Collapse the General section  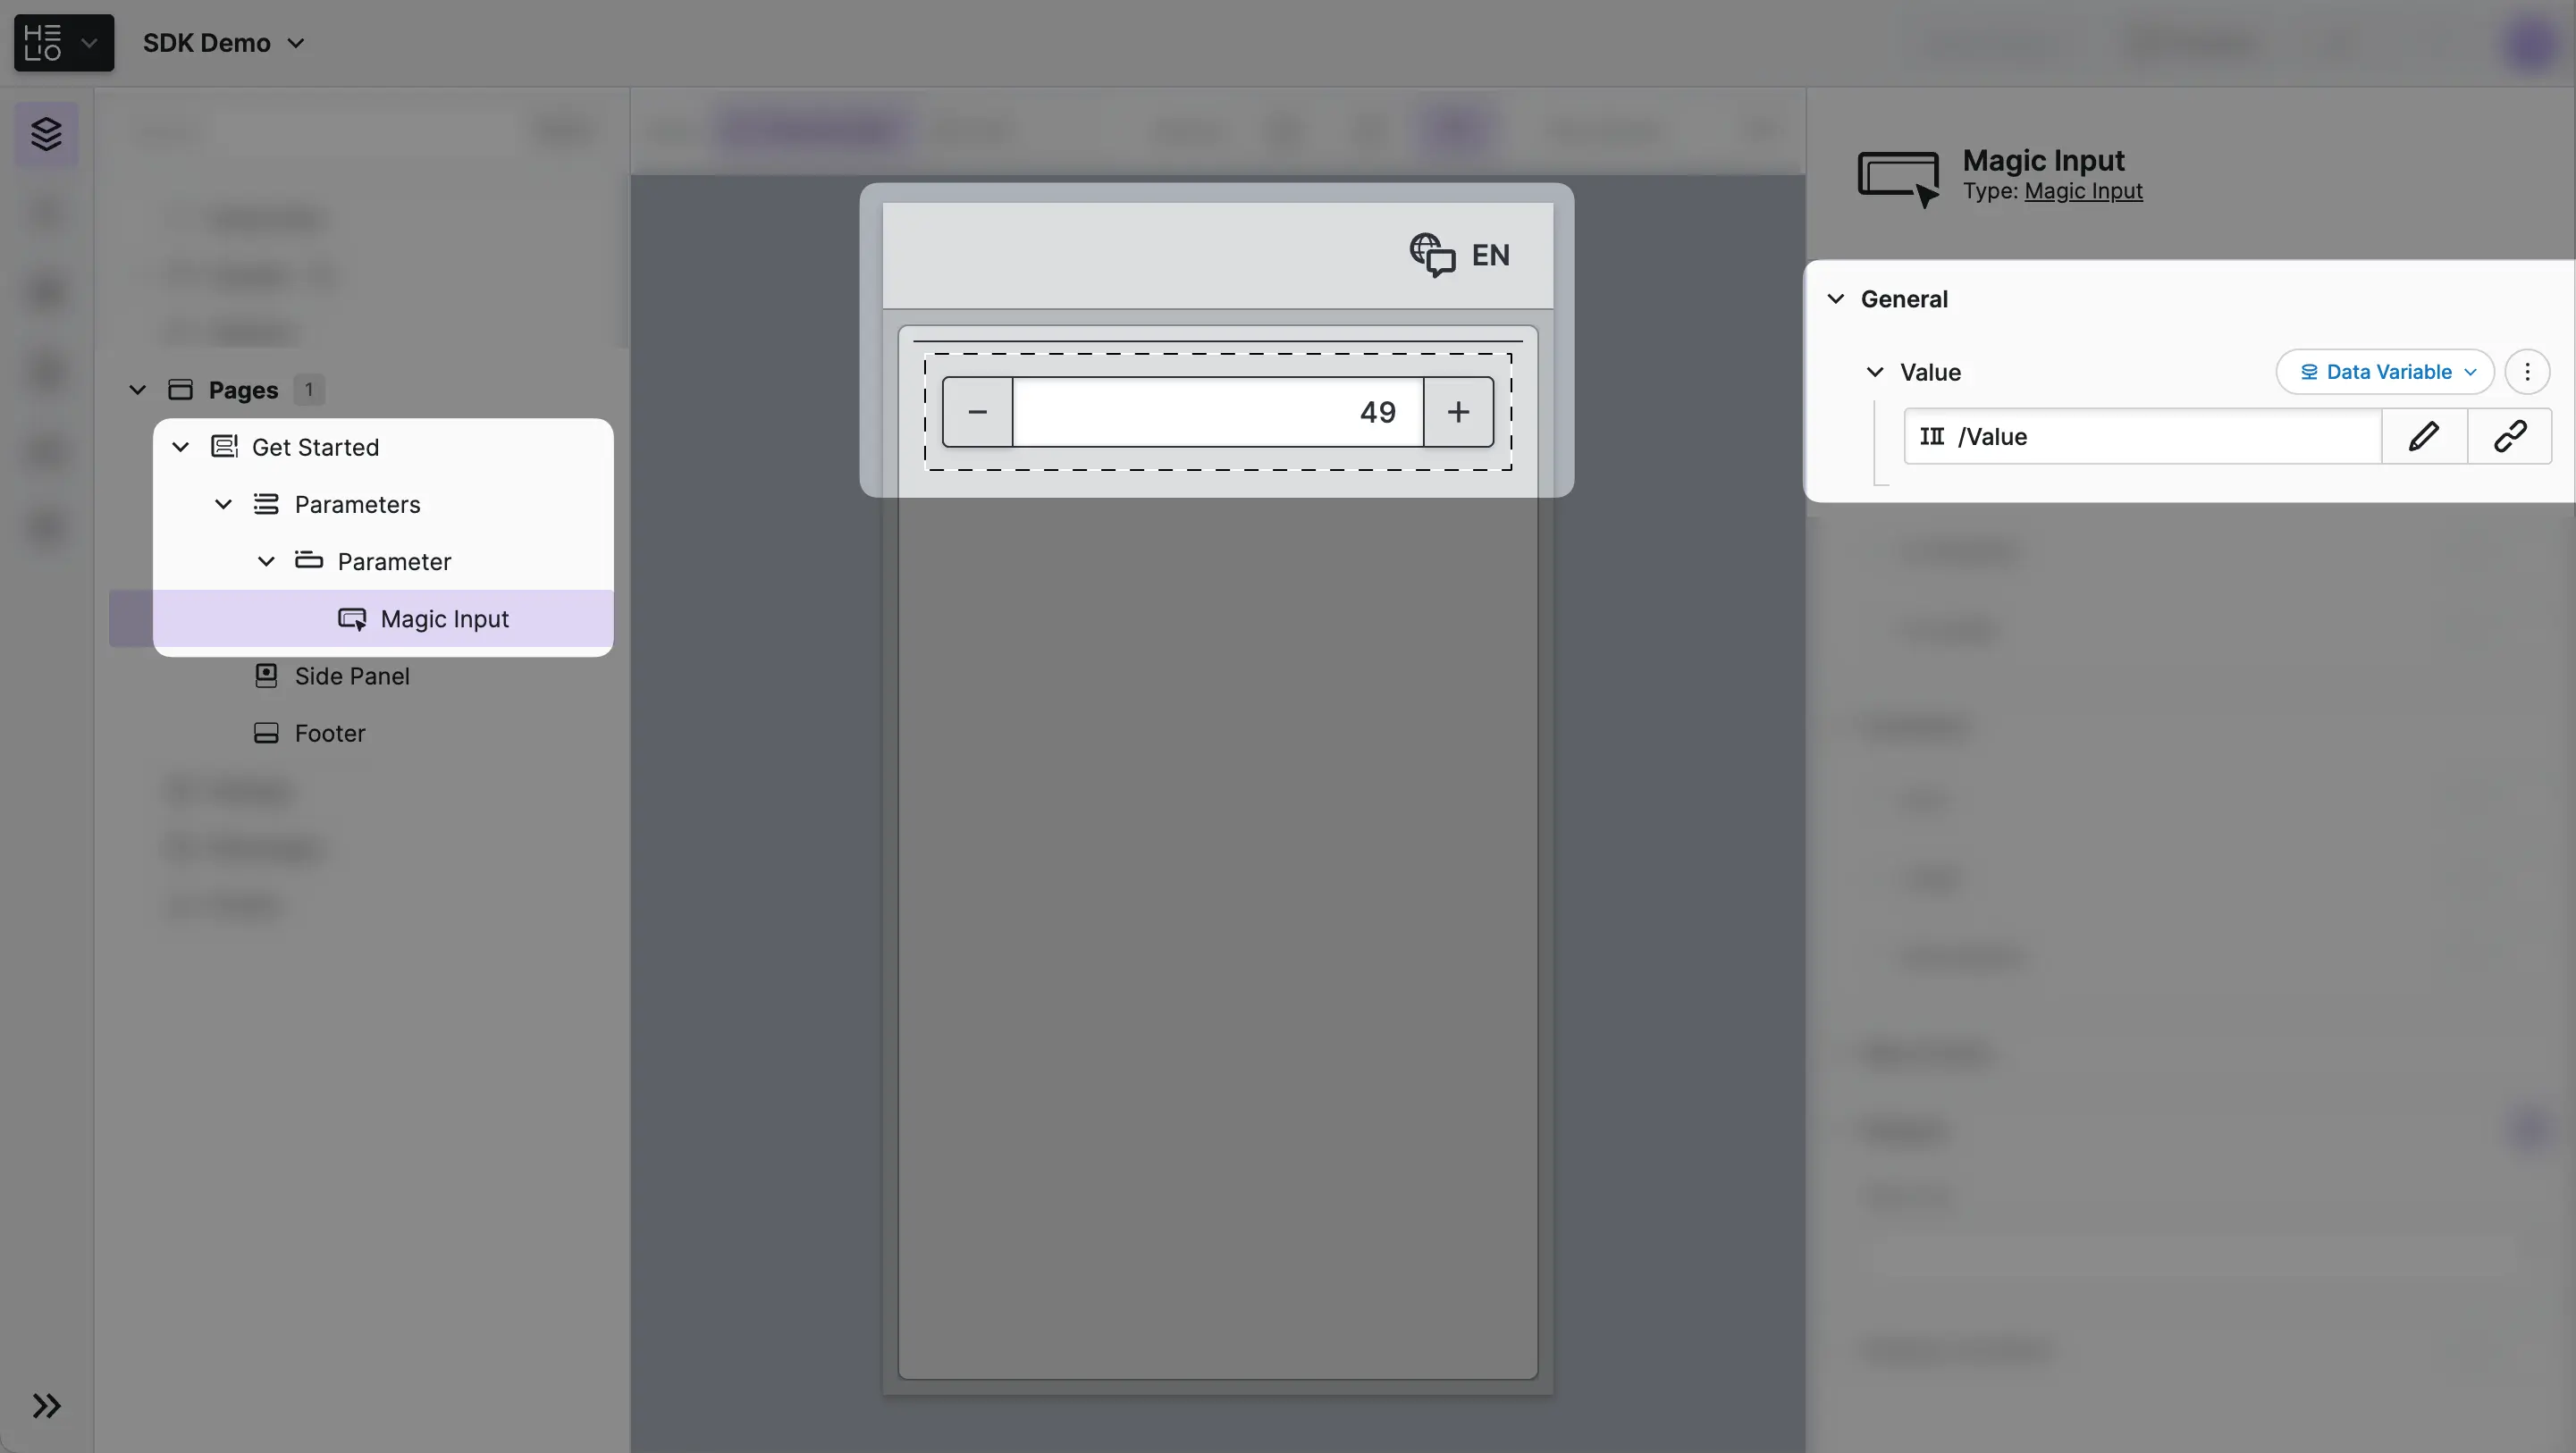[x=1836, y=299]
